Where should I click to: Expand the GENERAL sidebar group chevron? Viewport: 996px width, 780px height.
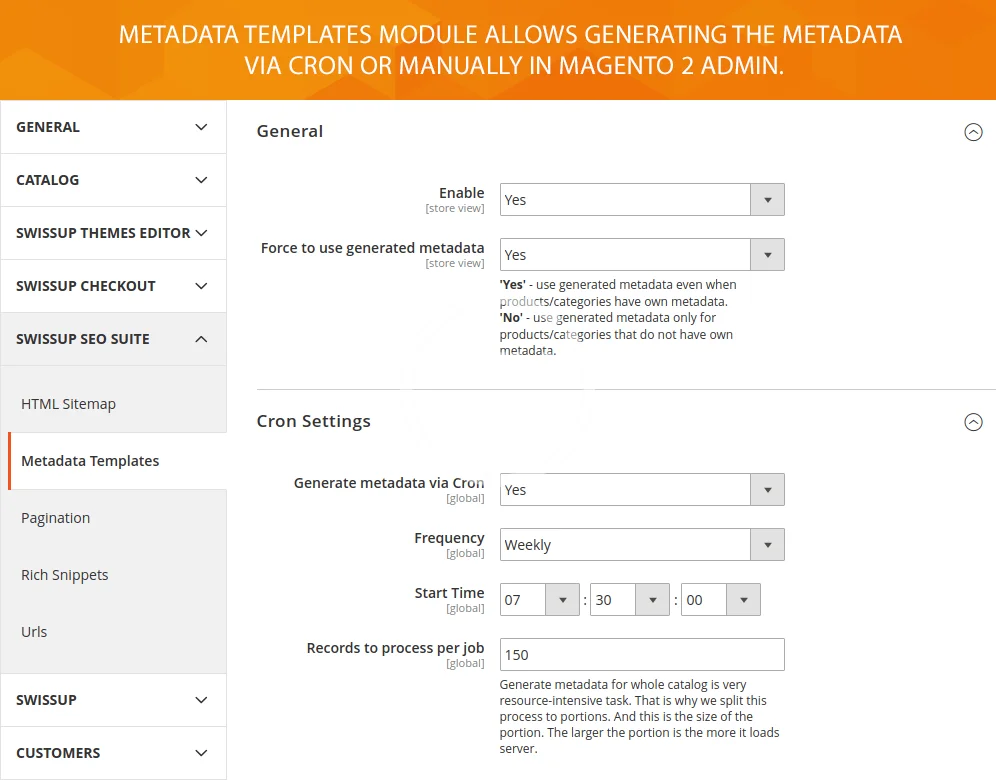point(201,127)
